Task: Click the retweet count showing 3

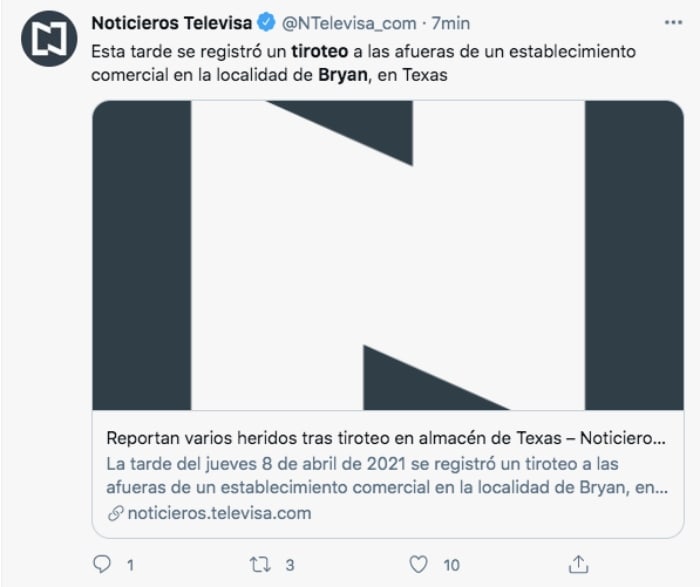Action: (x=290, y=566)
